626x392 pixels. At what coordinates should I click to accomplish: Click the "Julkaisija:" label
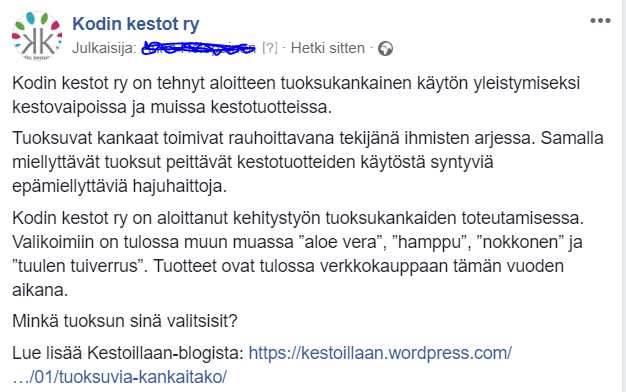(104, 48)
